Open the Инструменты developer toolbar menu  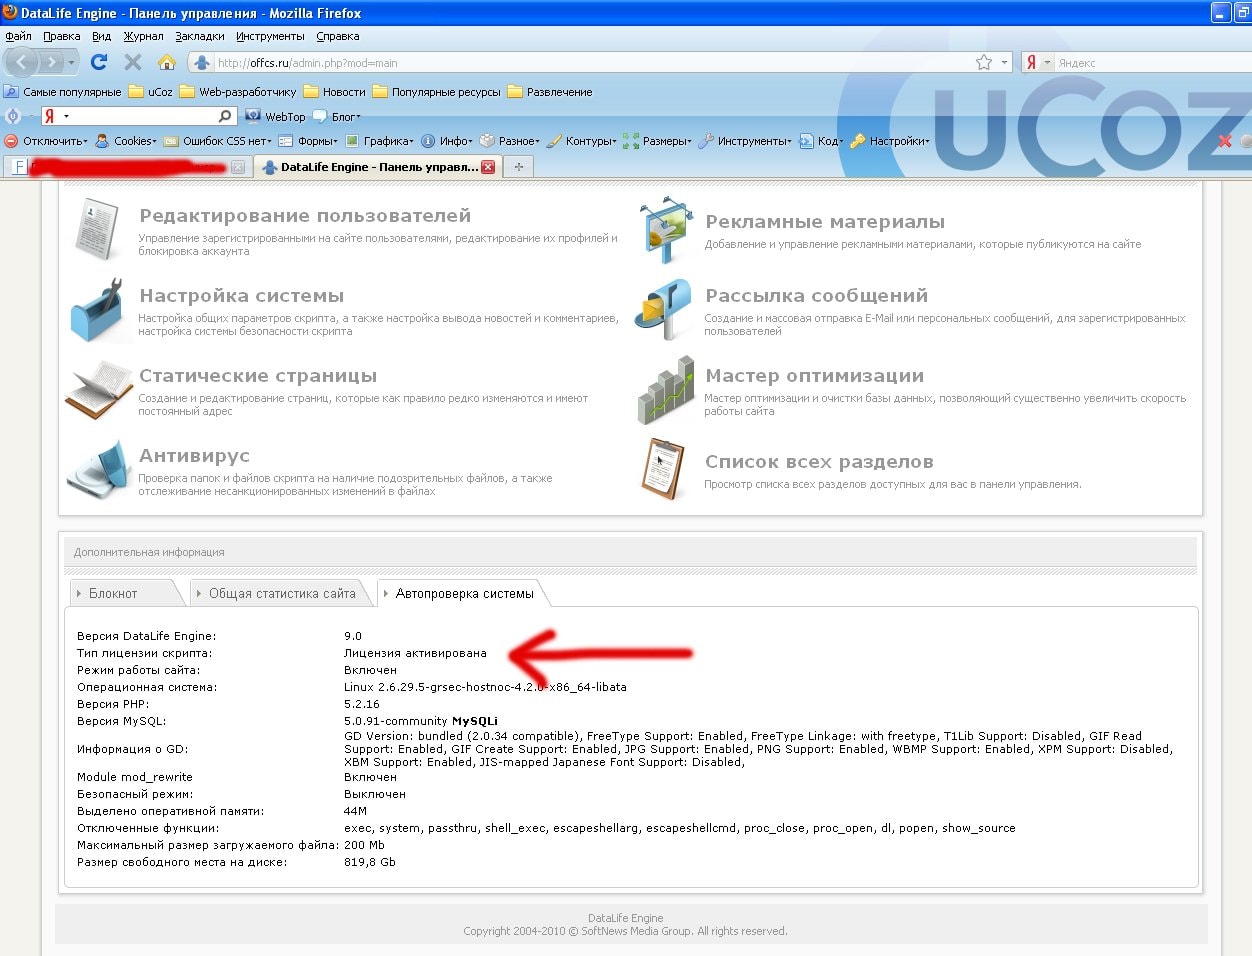coord(745,141)
